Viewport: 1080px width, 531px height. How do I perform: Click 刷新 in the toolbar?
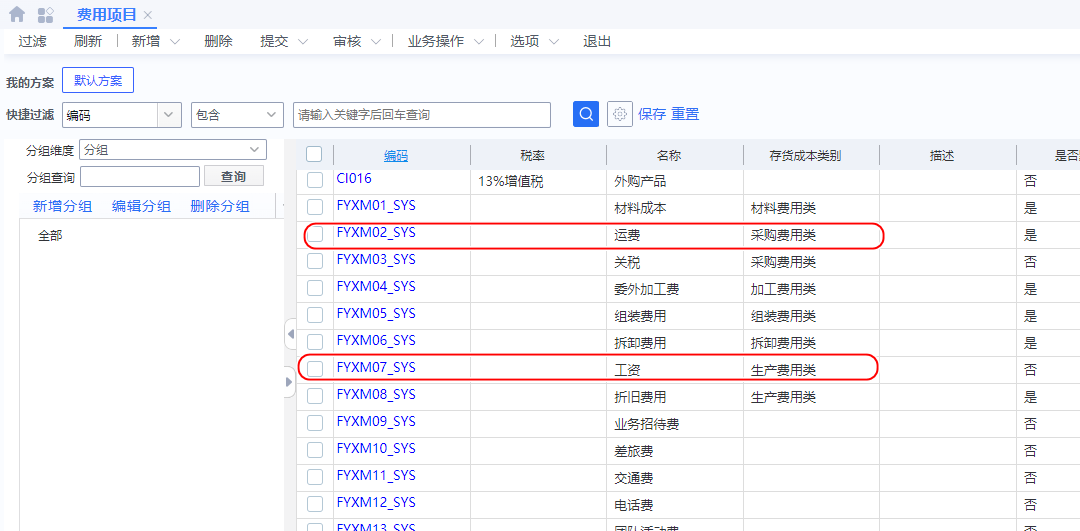(88, 42)
